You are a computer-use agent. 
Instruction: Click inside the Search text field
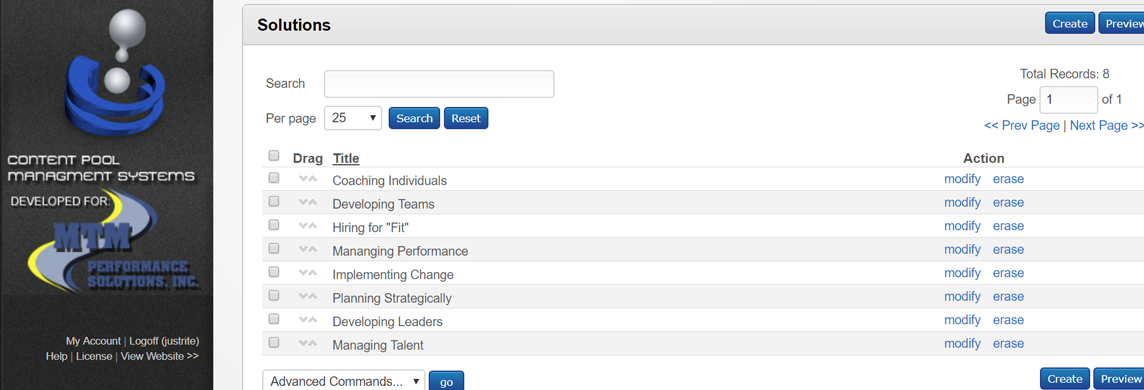pyautogui.click(x=439, y=84)
